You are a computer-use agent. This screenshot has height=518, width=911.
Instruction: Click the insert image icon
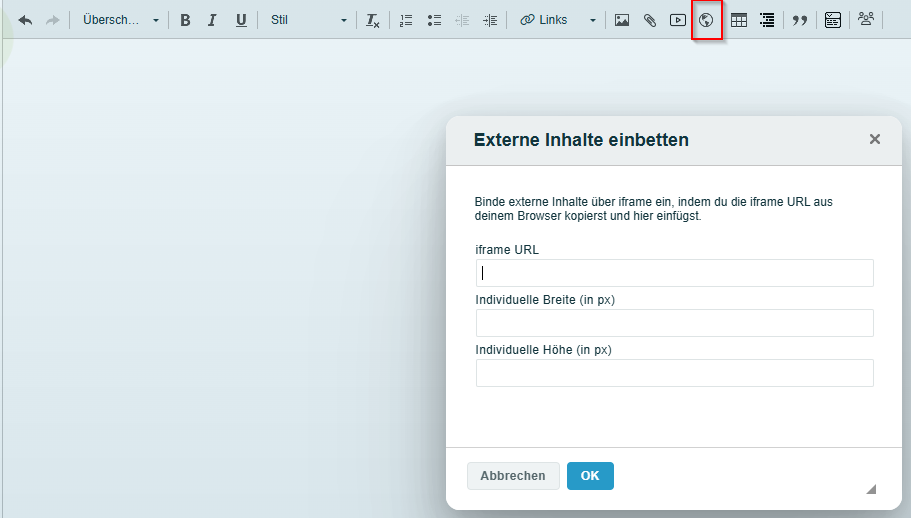[622, 20]
